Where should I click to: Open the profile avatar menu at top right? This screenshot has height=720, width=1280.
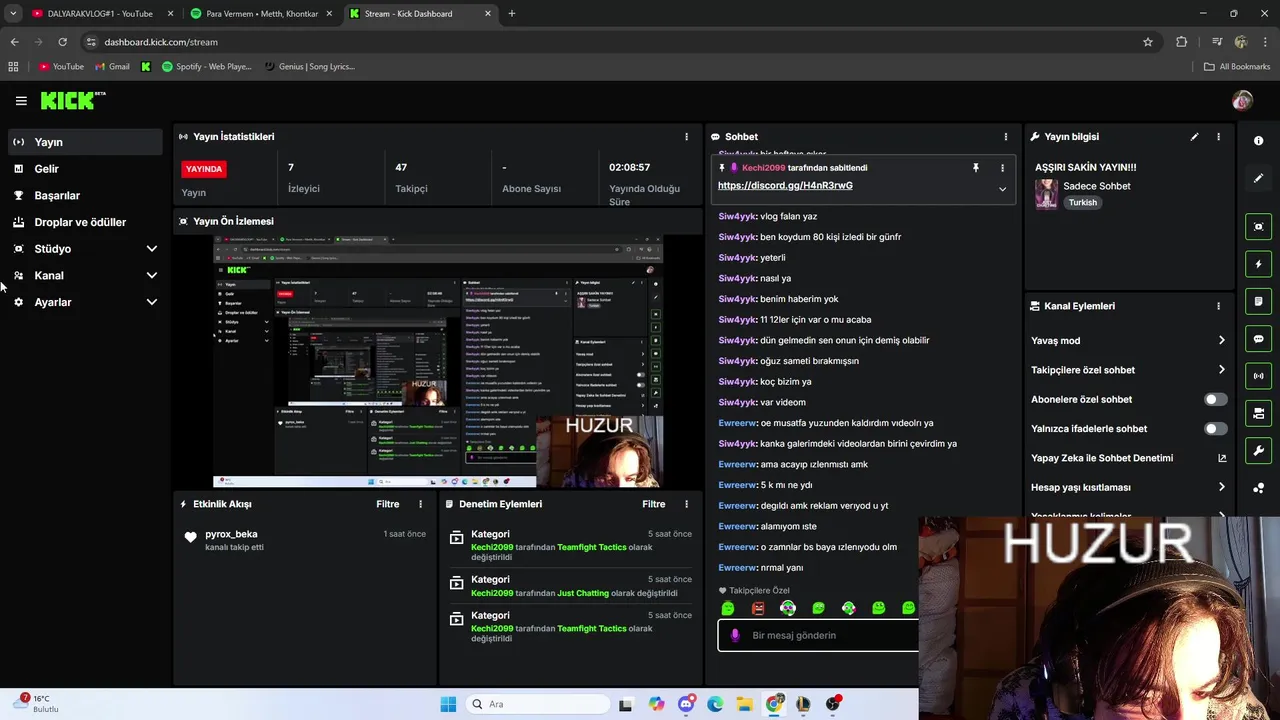(x=1242, y=101)
